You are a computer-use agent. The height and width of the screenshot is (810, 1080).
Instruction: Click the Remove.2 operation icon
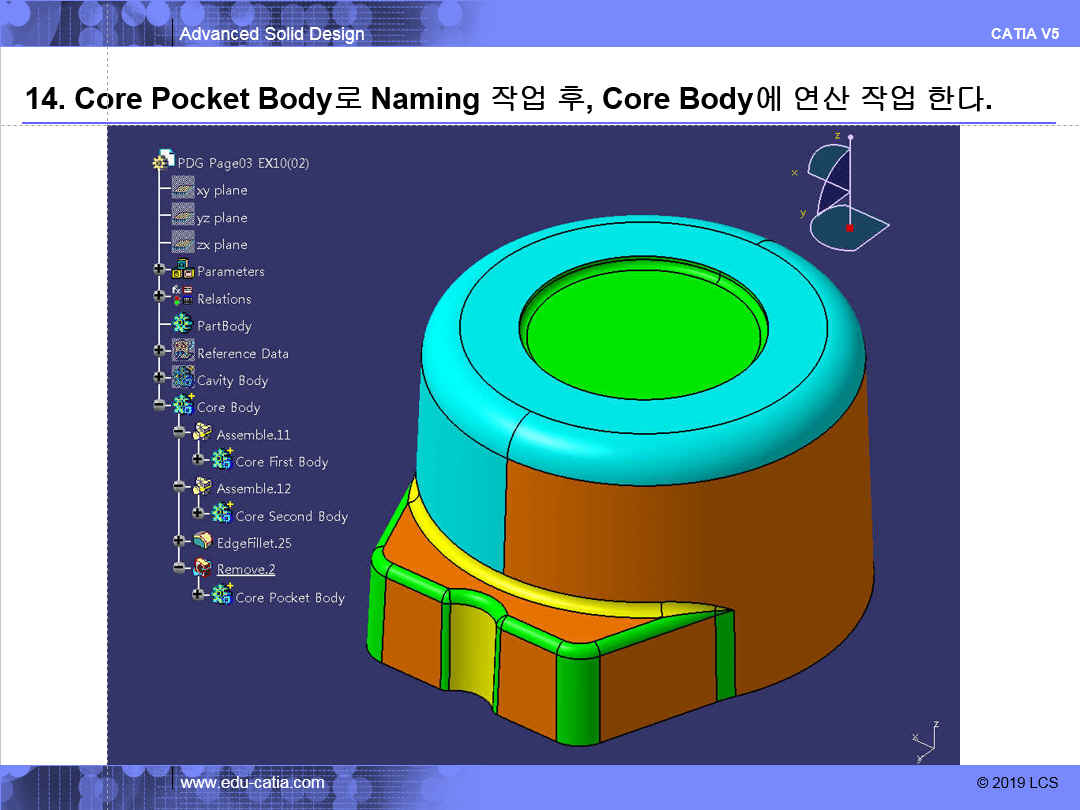pyautogui.click(x=202, y=569)
